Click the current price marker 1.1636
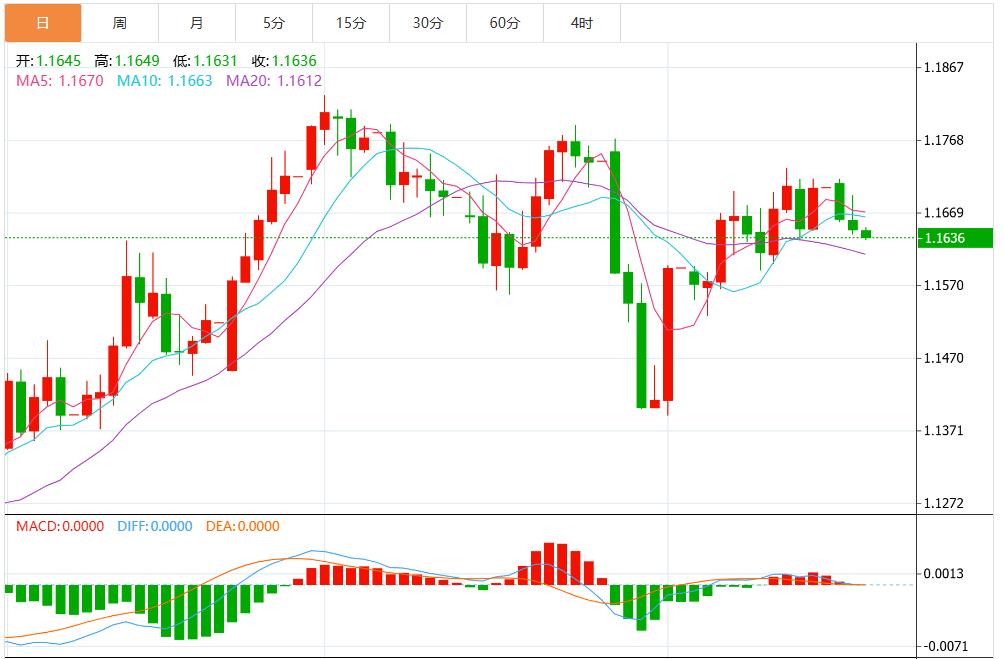1004x659 pixels. click(x=954, y=237)
